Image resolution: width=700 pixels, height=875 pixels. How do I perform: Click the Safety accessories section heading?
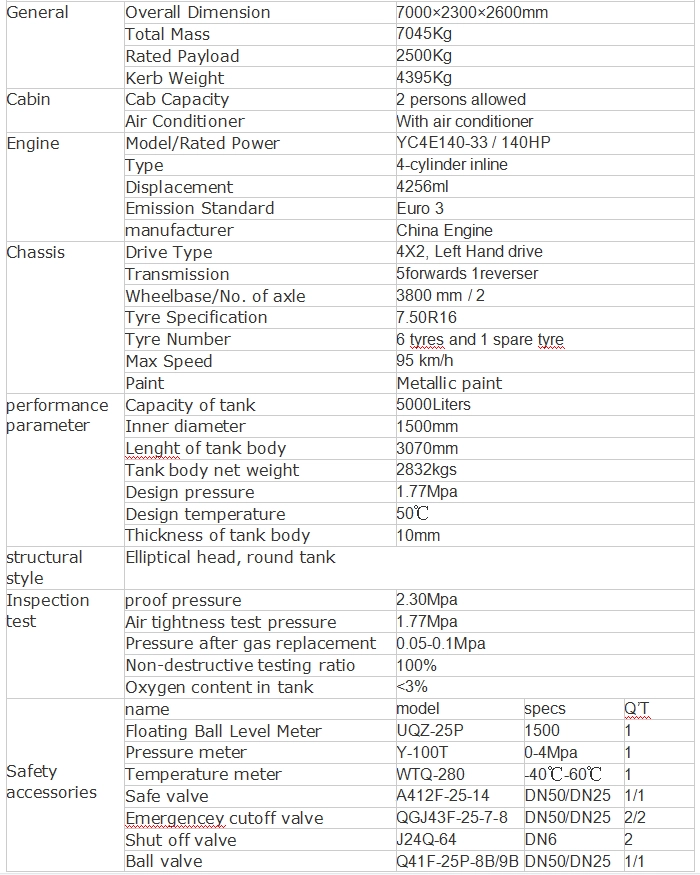pyautogui.click(x=51, y=782)
